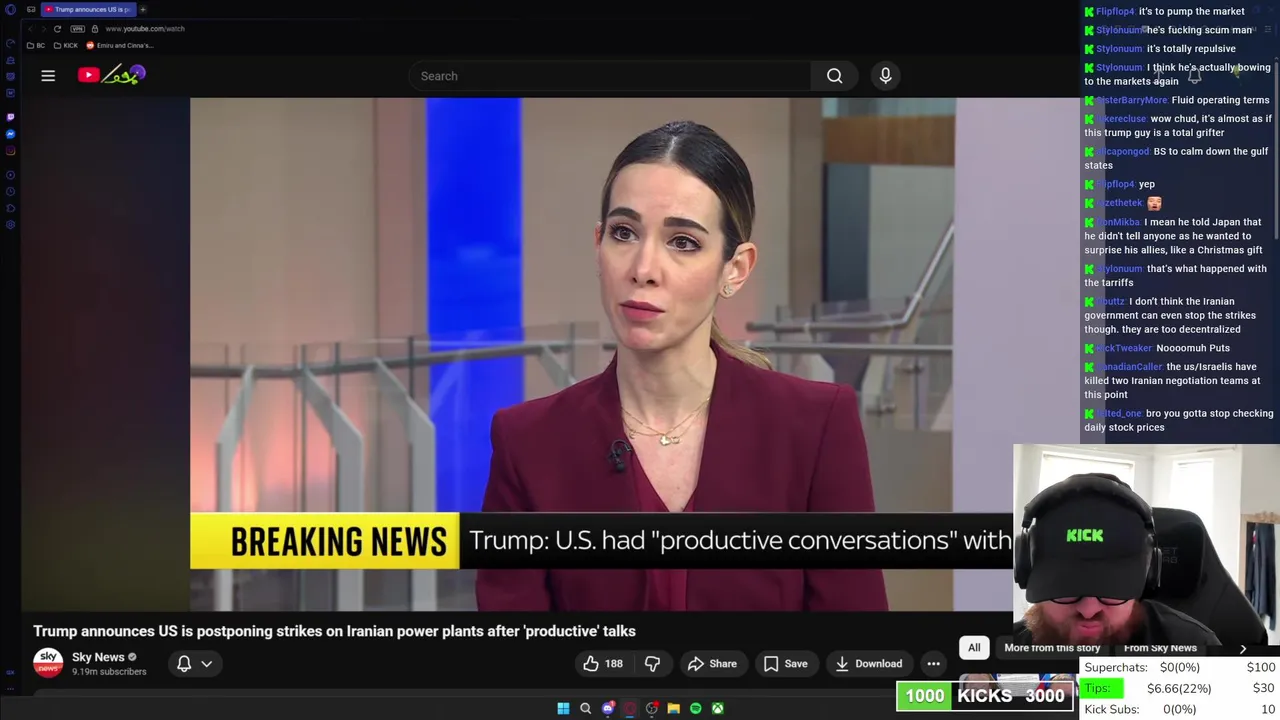Like the video with thumbs up
The height and width of the screenshot is (720, 1280).
(603, 663)
